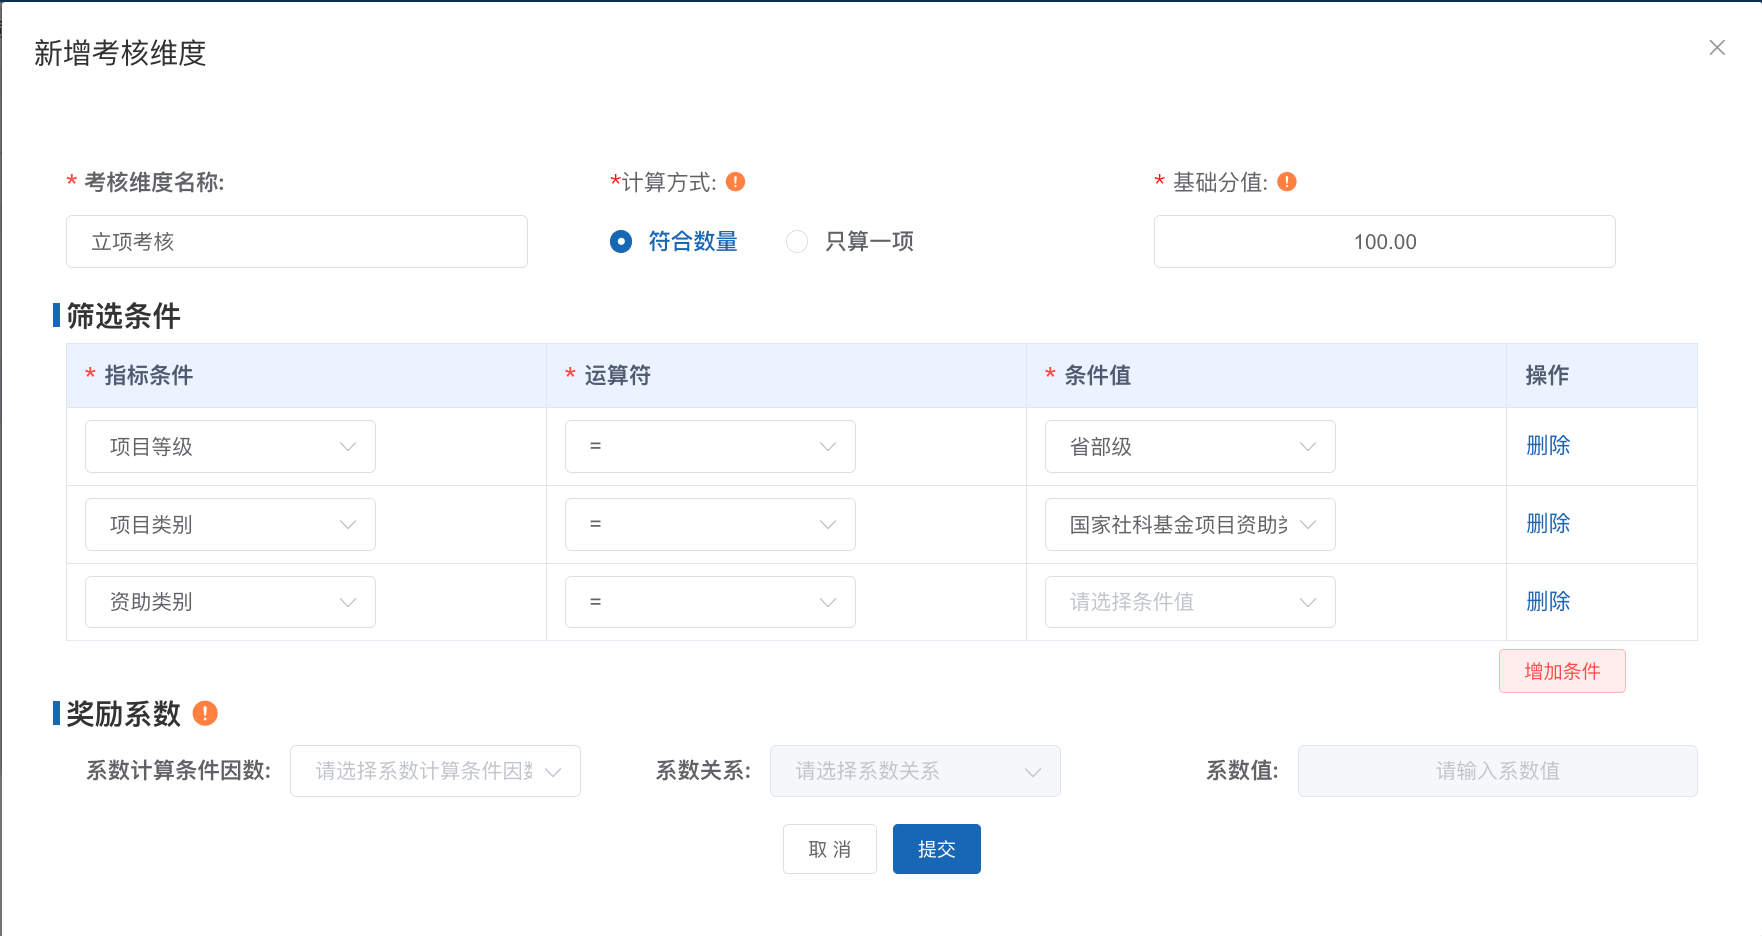Open the 系数关系 dropdown

[x=914, y=771]
